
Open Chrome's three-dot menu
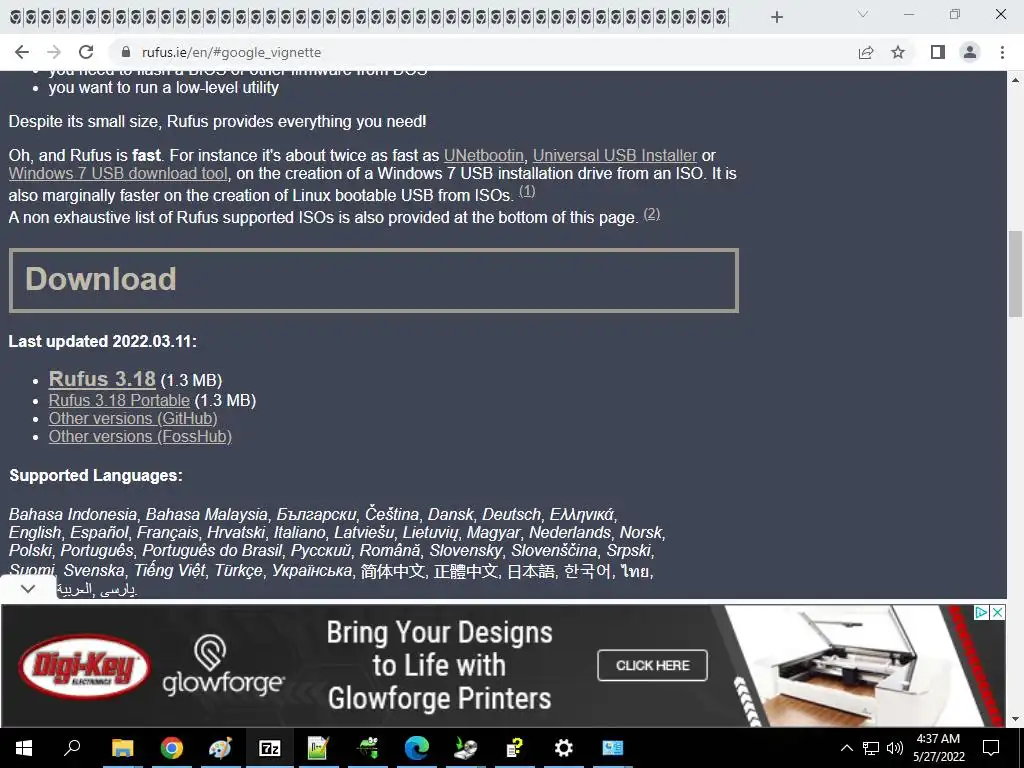pos(1002,52)
